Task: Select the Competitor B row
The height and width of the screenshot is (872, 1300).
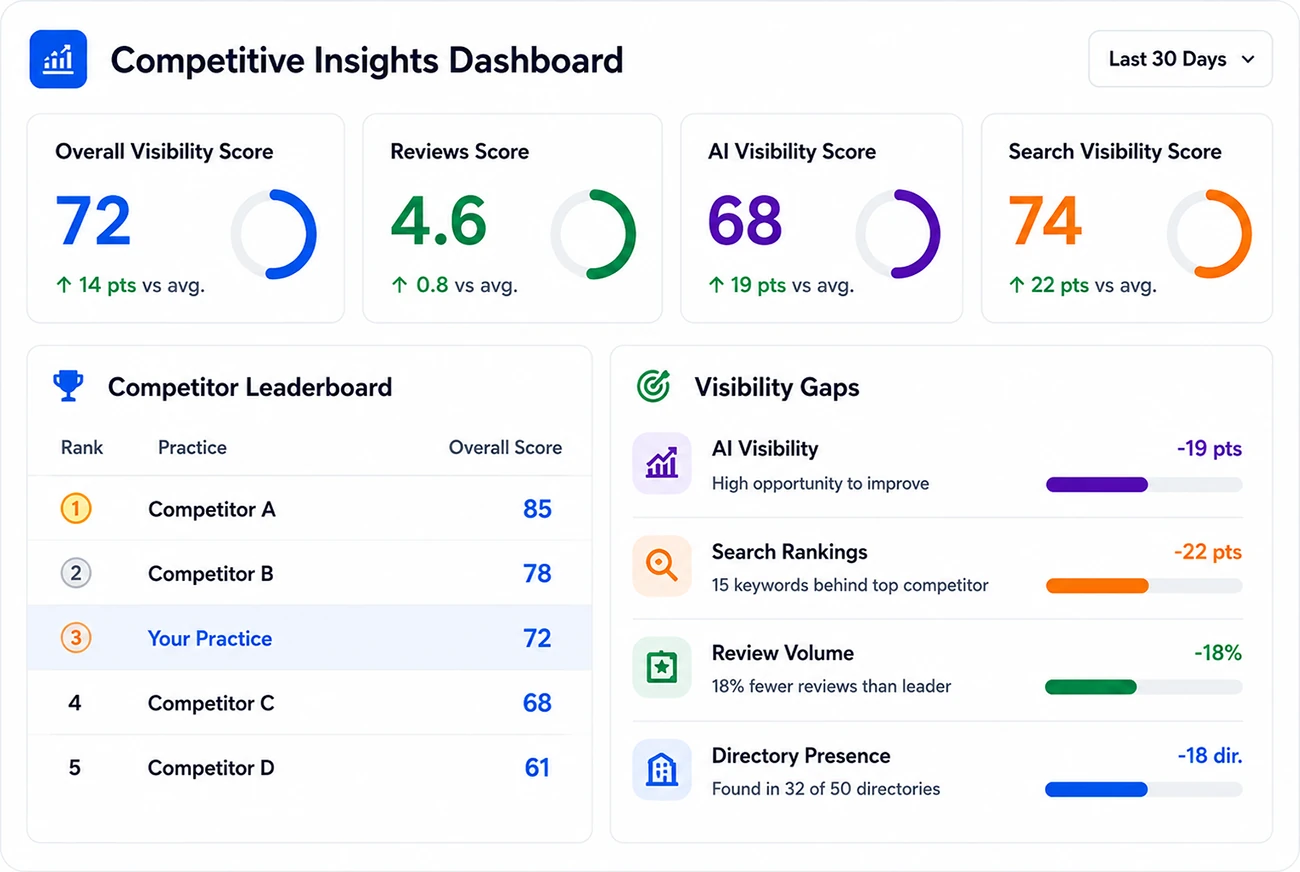Action: (x=309, y=573)
